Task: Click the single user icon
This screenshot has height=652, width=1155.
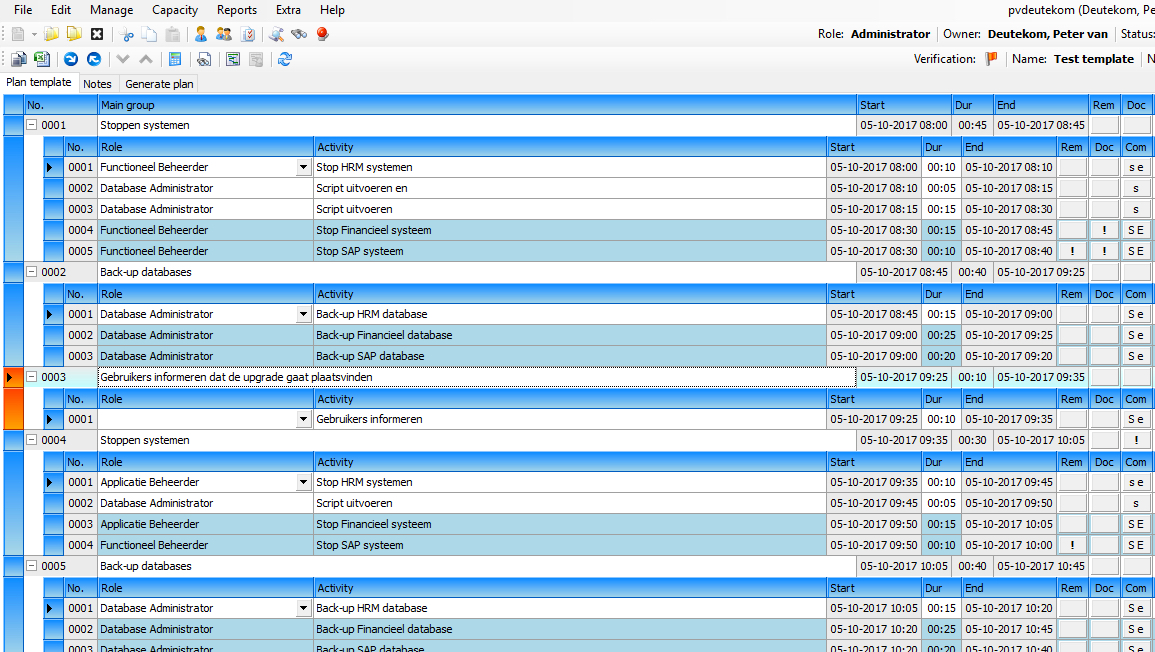Action: coord(200,34)
